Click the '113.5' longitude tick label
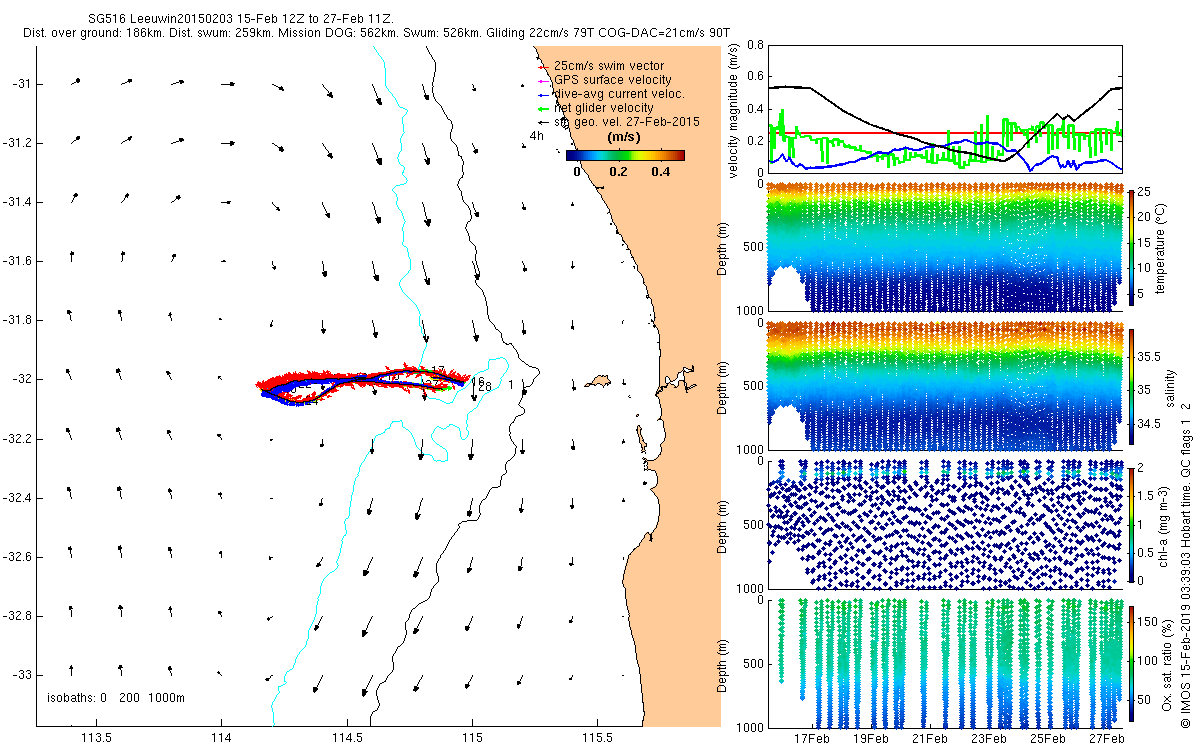 (x=97, y=739)
